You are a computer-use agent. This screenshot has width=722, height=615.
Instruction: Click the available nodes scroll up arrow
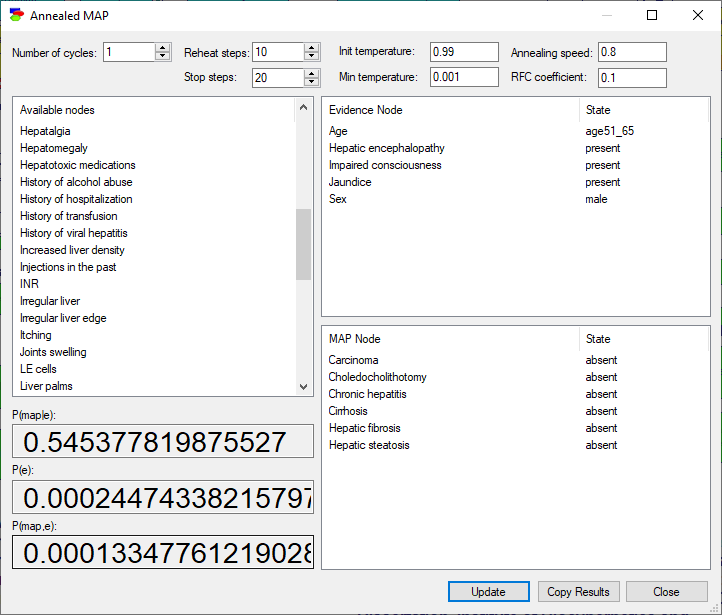[303, 107]
